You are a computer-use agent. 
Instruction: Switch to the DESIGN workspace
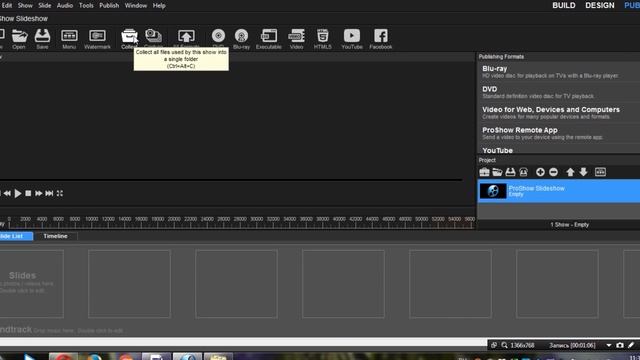pos(600,5)
